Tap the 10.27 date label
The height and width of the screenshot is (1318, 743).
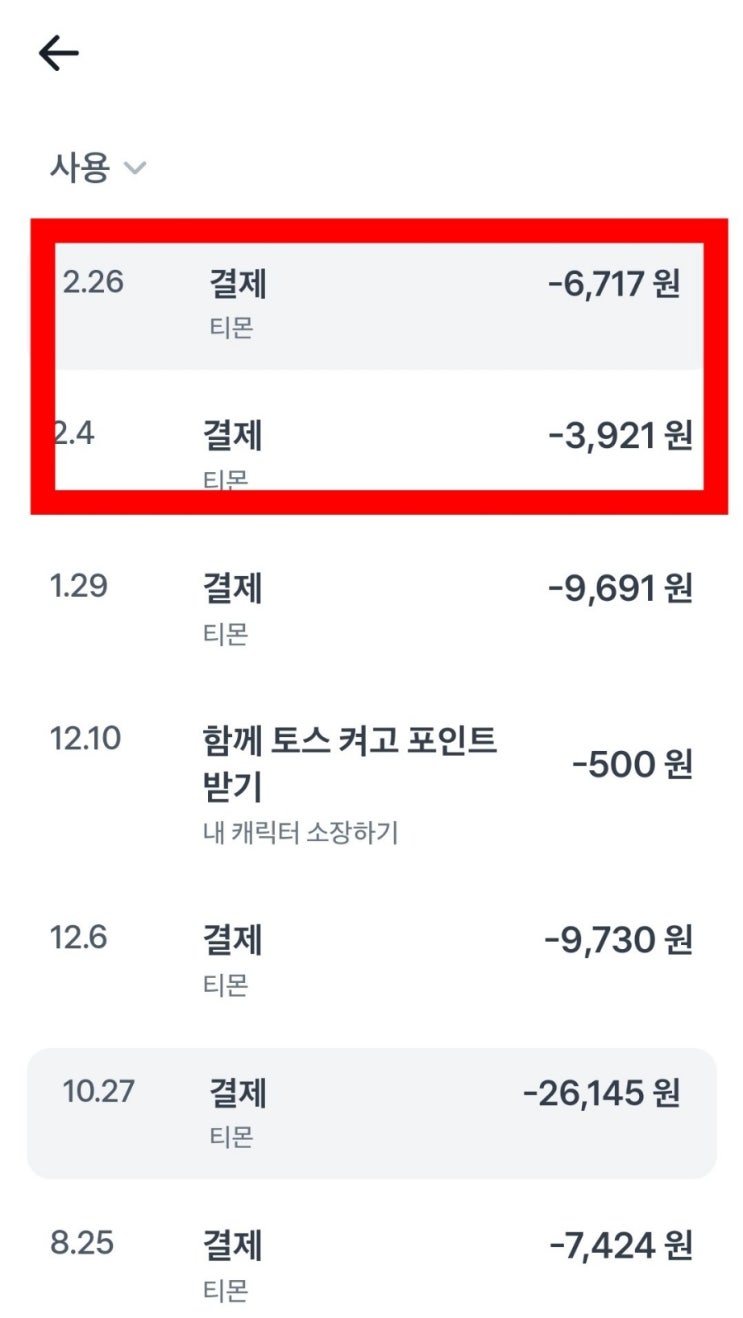click(x=98, y=1092)
